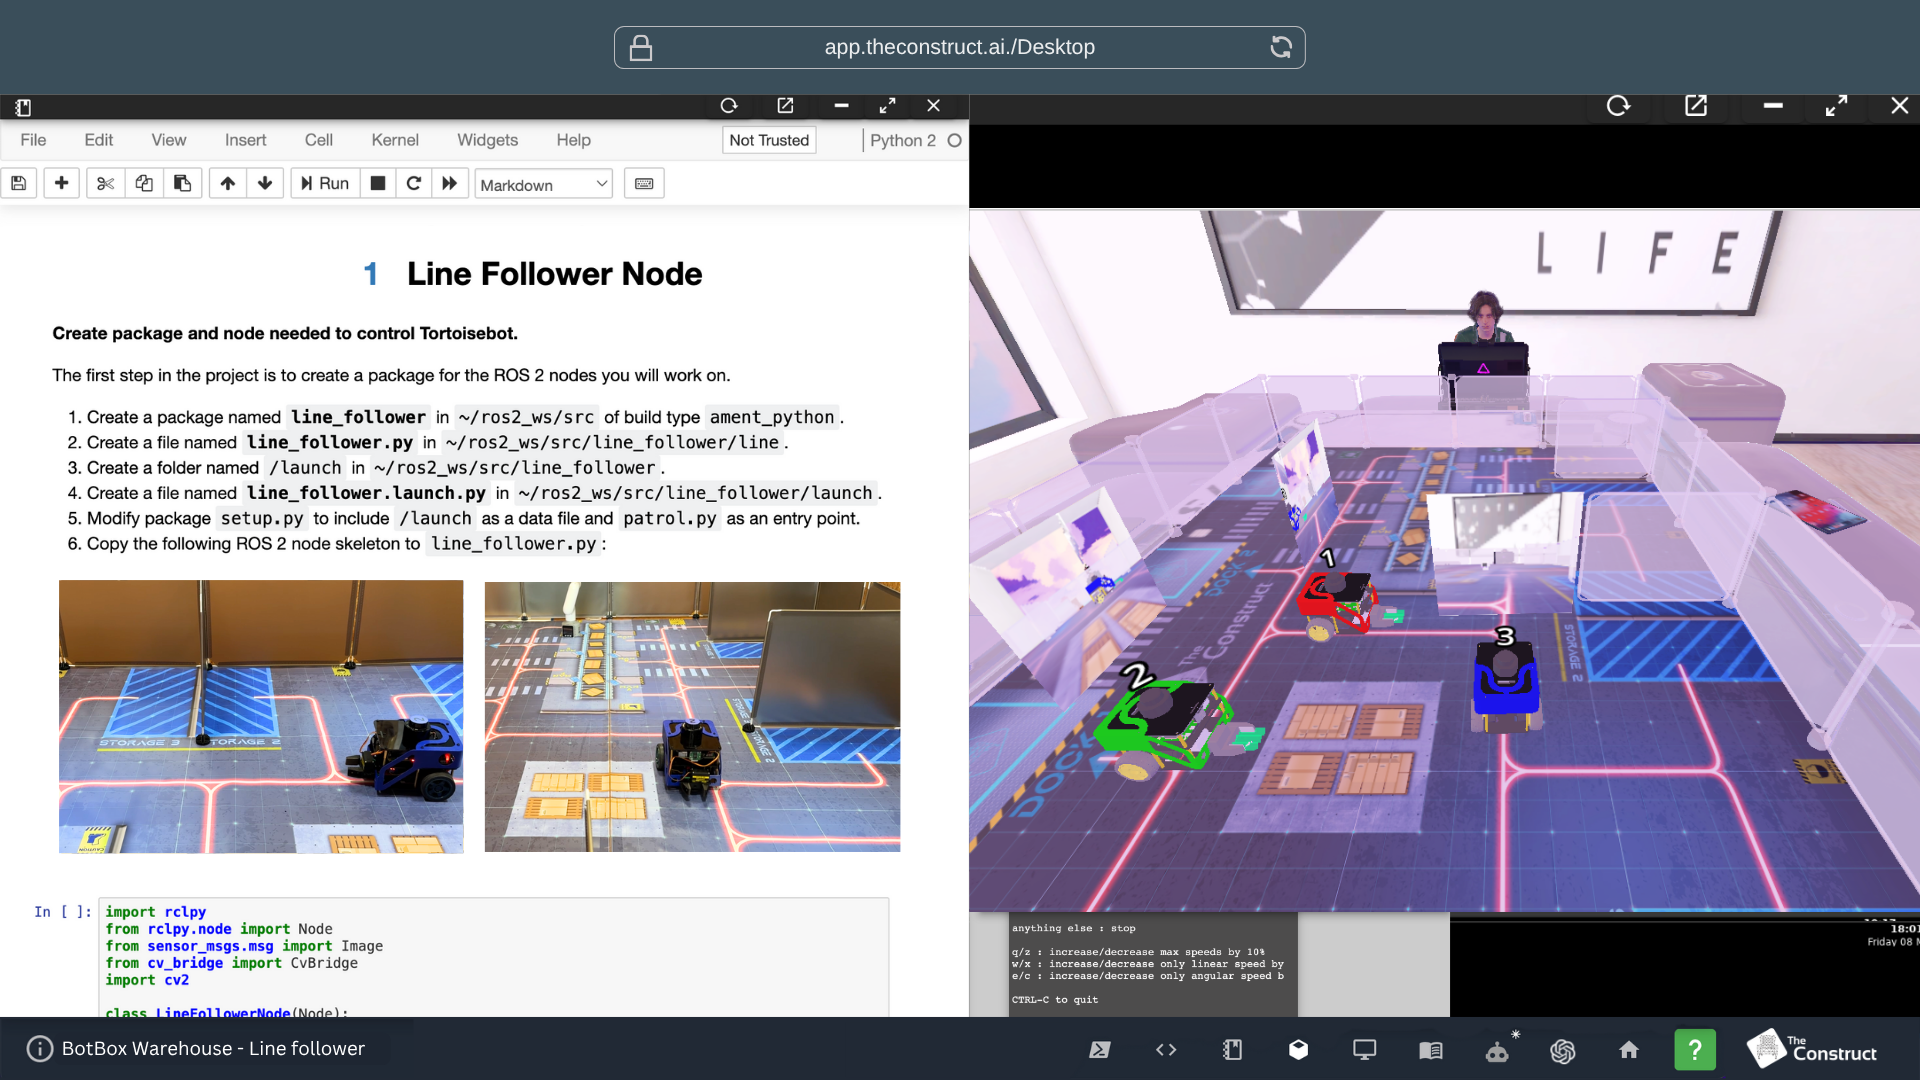This screenshot has width=1920, height=1080.
Task: Open the simulation cube dock icon
Action: pos(1298,1050)
